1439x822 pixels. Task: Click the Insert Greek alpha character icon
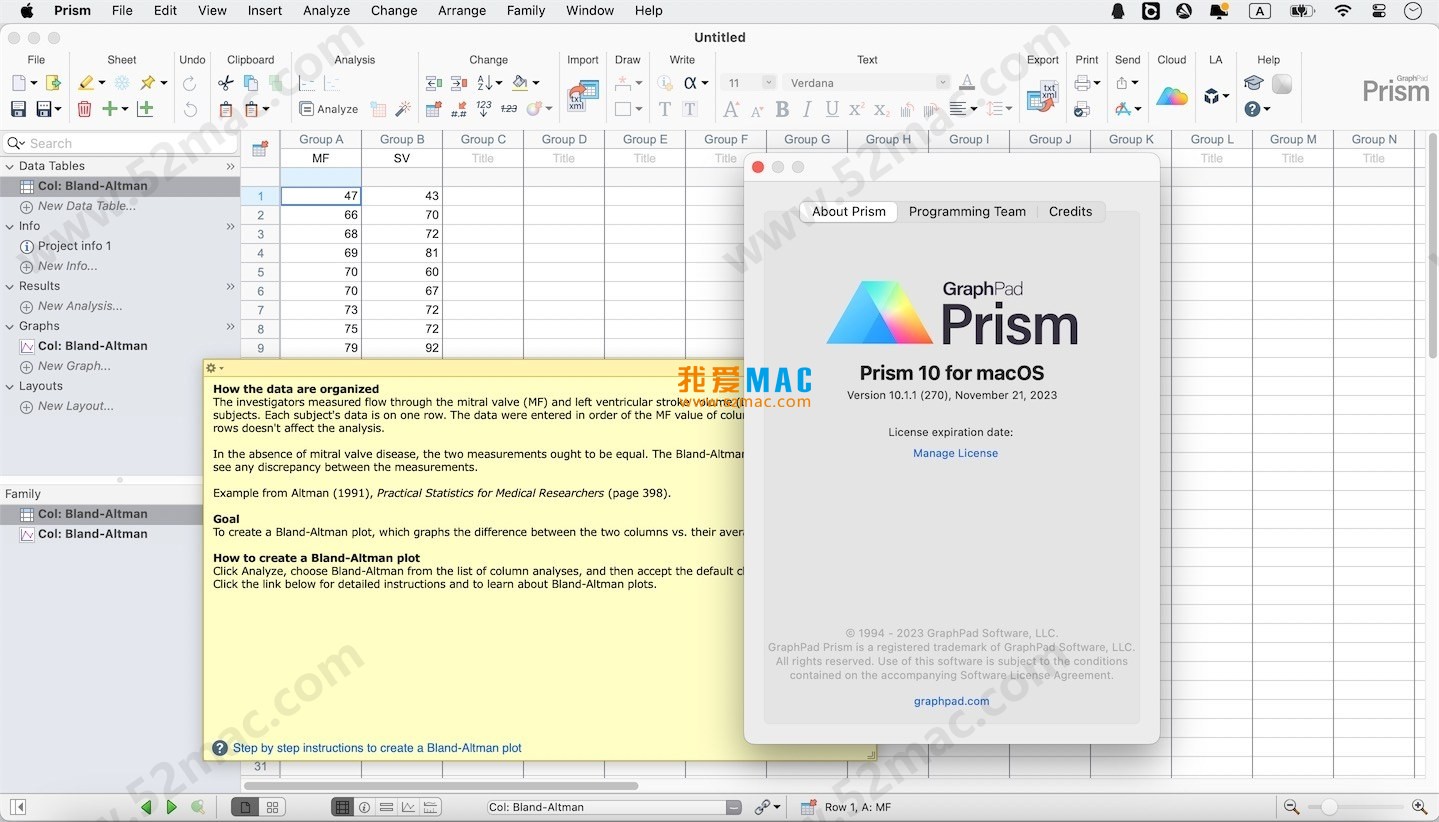click(x=690, y=83)
